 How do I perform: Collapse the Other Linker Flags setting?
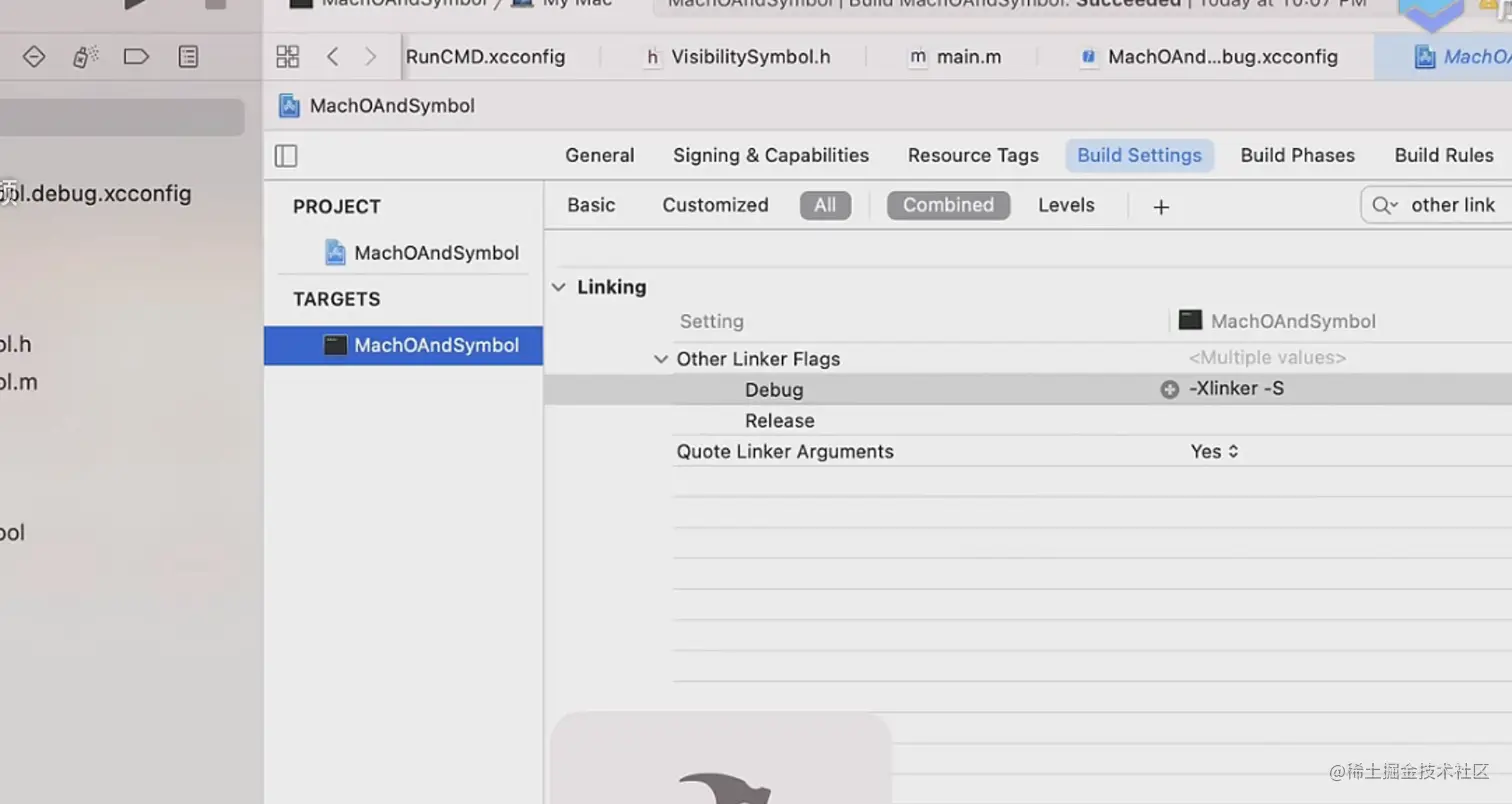tap(661, 359)
